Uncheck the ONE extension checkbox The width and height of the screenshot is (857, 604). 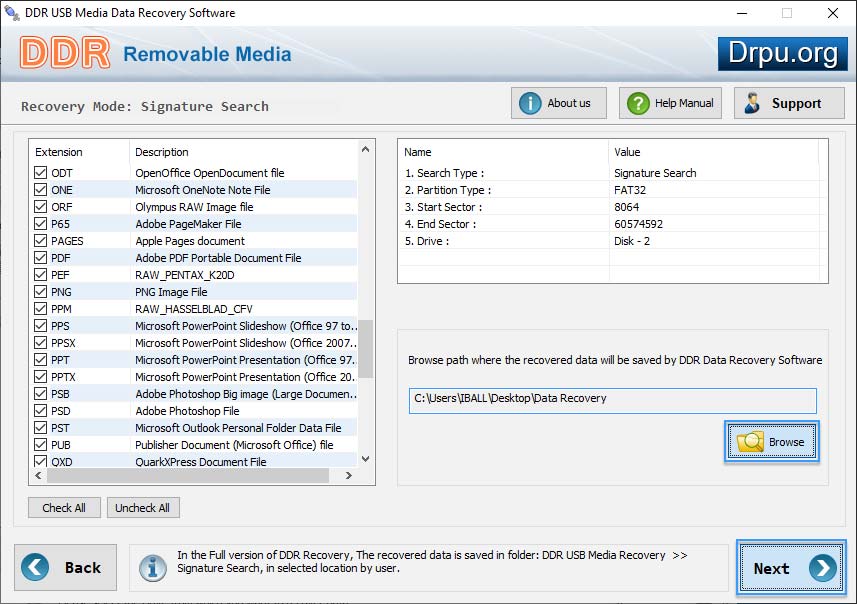click(x=40, y=190)
